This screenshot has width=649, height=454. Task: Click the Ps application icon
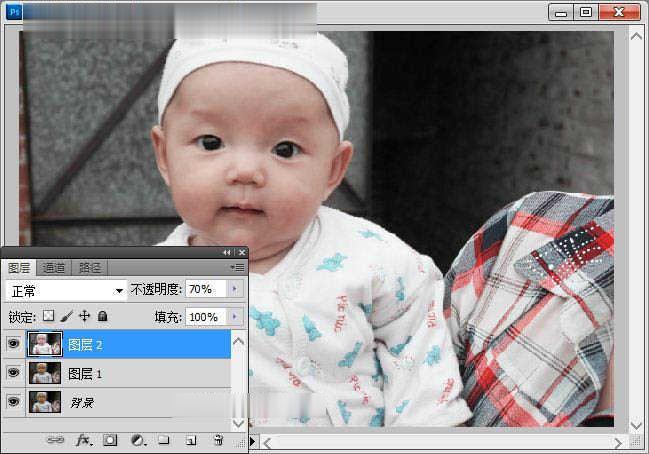click(x=14, y=12)
